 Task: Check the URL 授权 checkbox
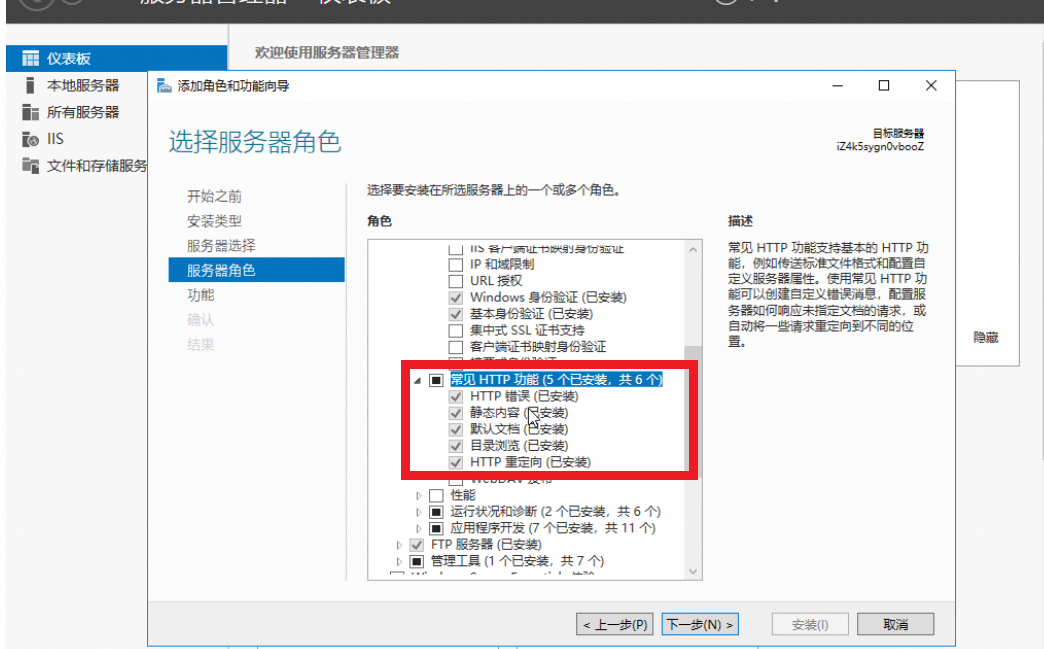455,281
